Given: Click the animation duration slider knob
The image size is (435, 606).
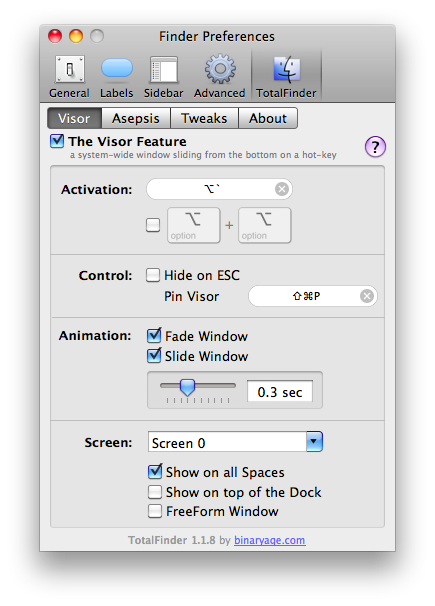Looking at the screenshot, I should (x=188, y=387).
